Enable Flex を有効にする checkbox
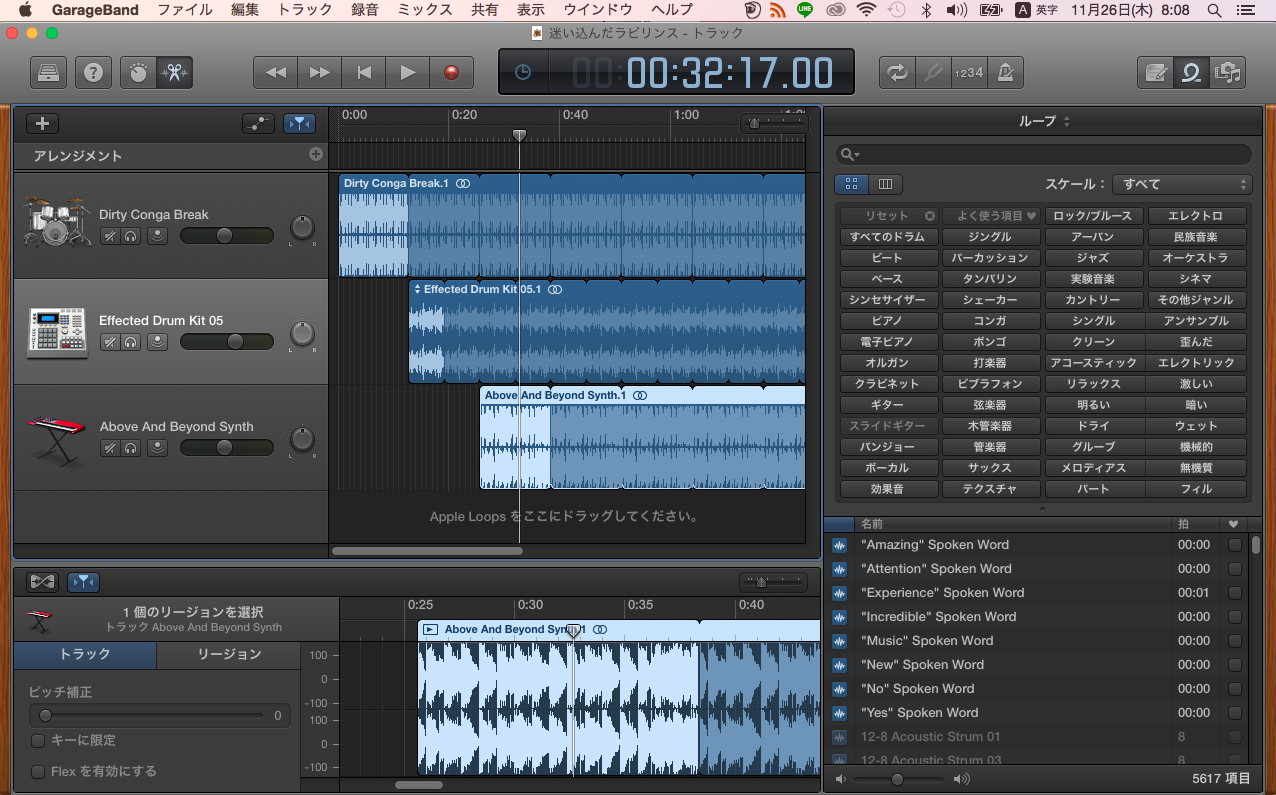This screenshot has height=795, width=1276. click(x=38, y=772)
